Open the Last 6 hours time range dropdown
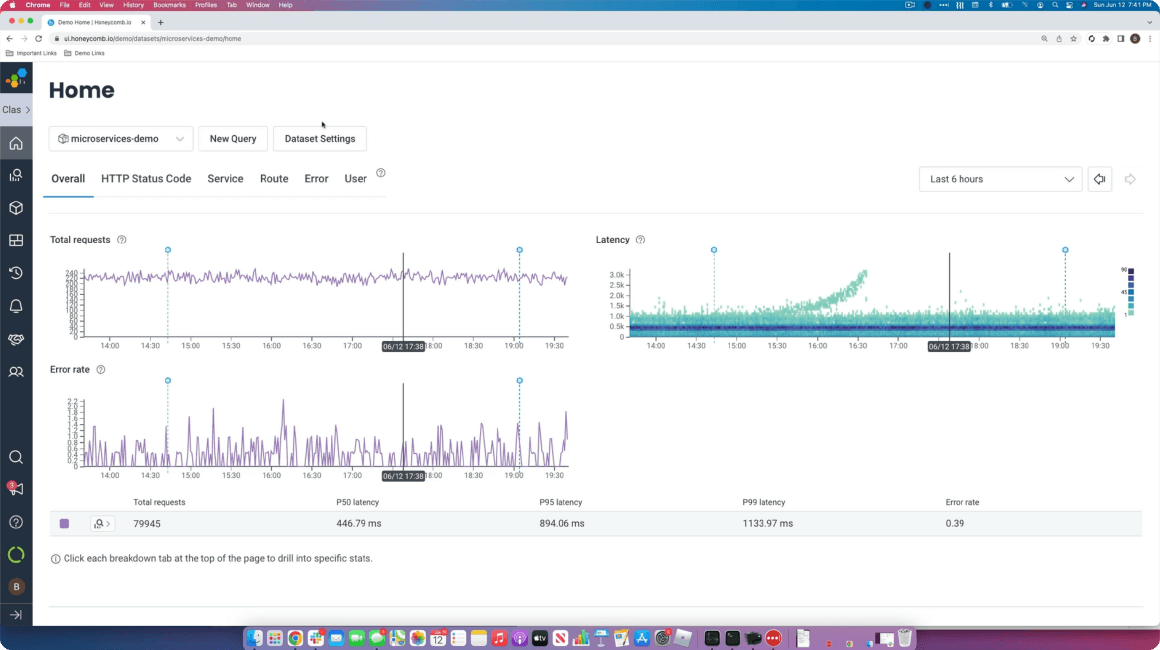Image resolution: width=1160 pixels, height=650 pixels. coord(1000,179)
